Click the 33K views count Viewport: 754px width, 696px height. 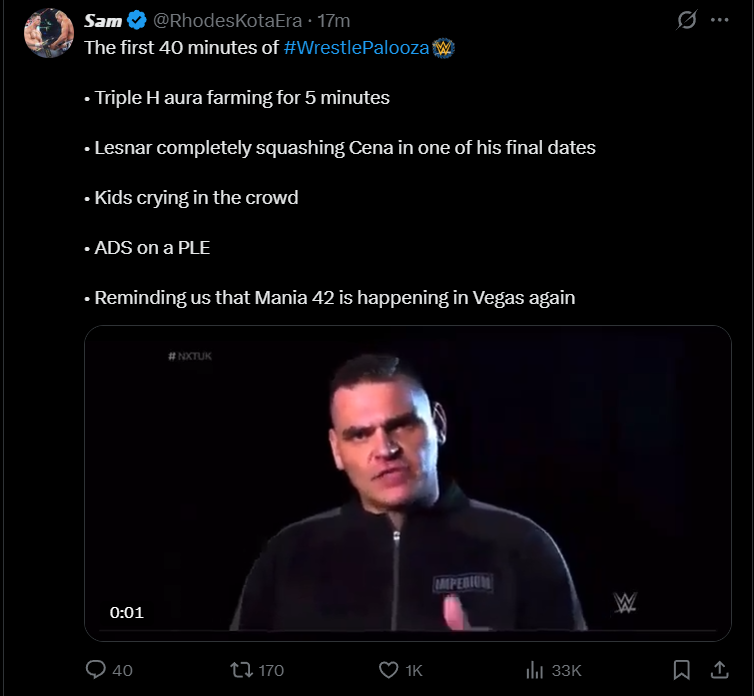pyautogui.click(x=566, y=670)
